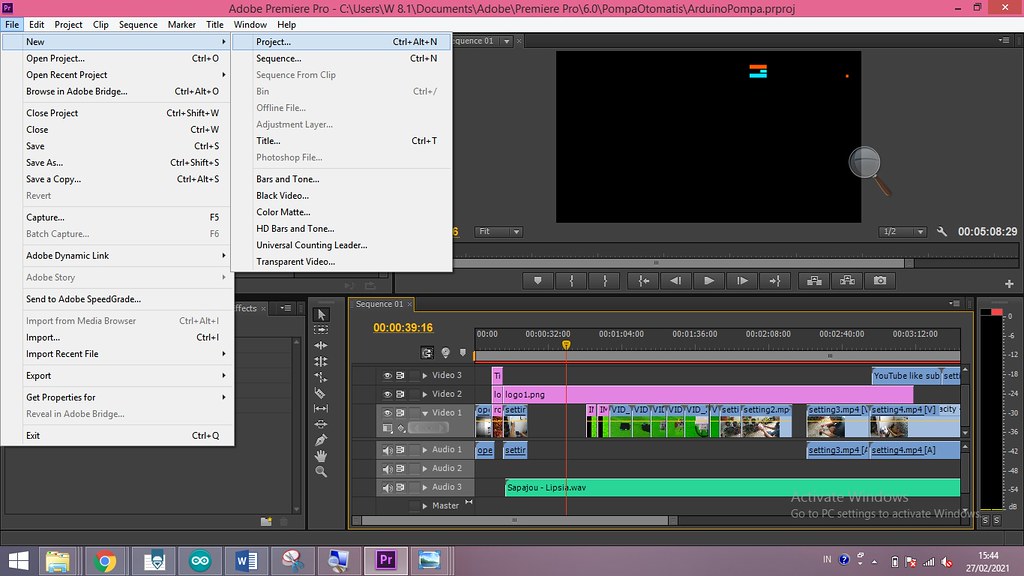Select the Slide tool
The image size is (1024, 576).
point(321,424)
